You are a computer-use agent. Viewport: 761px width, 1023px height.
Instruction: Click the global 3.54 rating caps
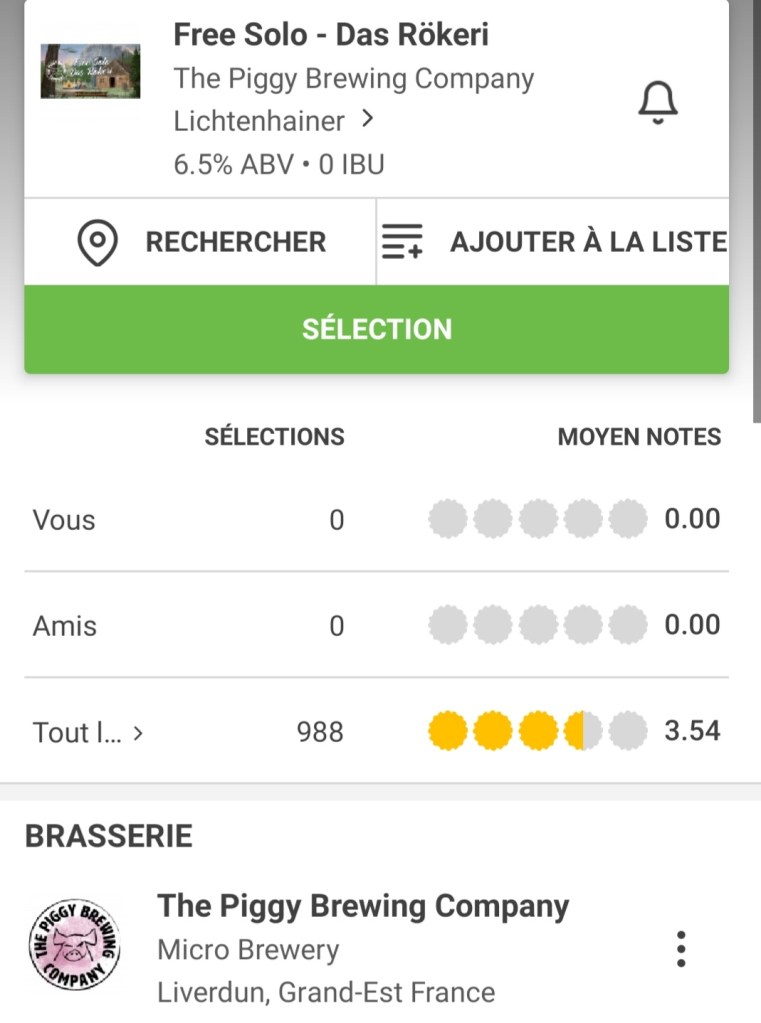point(537,731)
